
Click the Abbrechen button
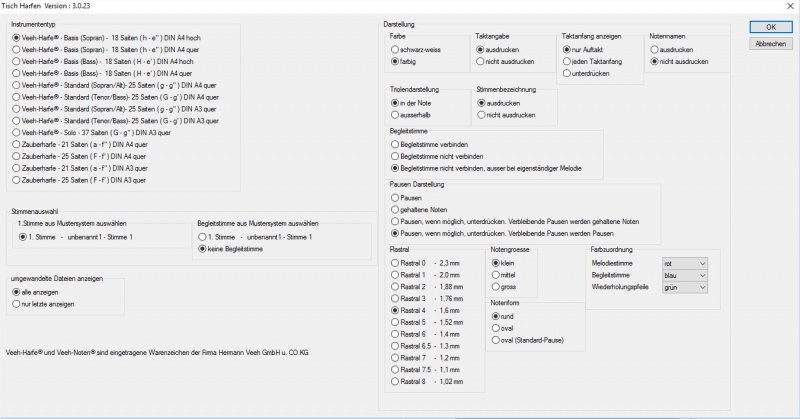(x=770, y=44)
